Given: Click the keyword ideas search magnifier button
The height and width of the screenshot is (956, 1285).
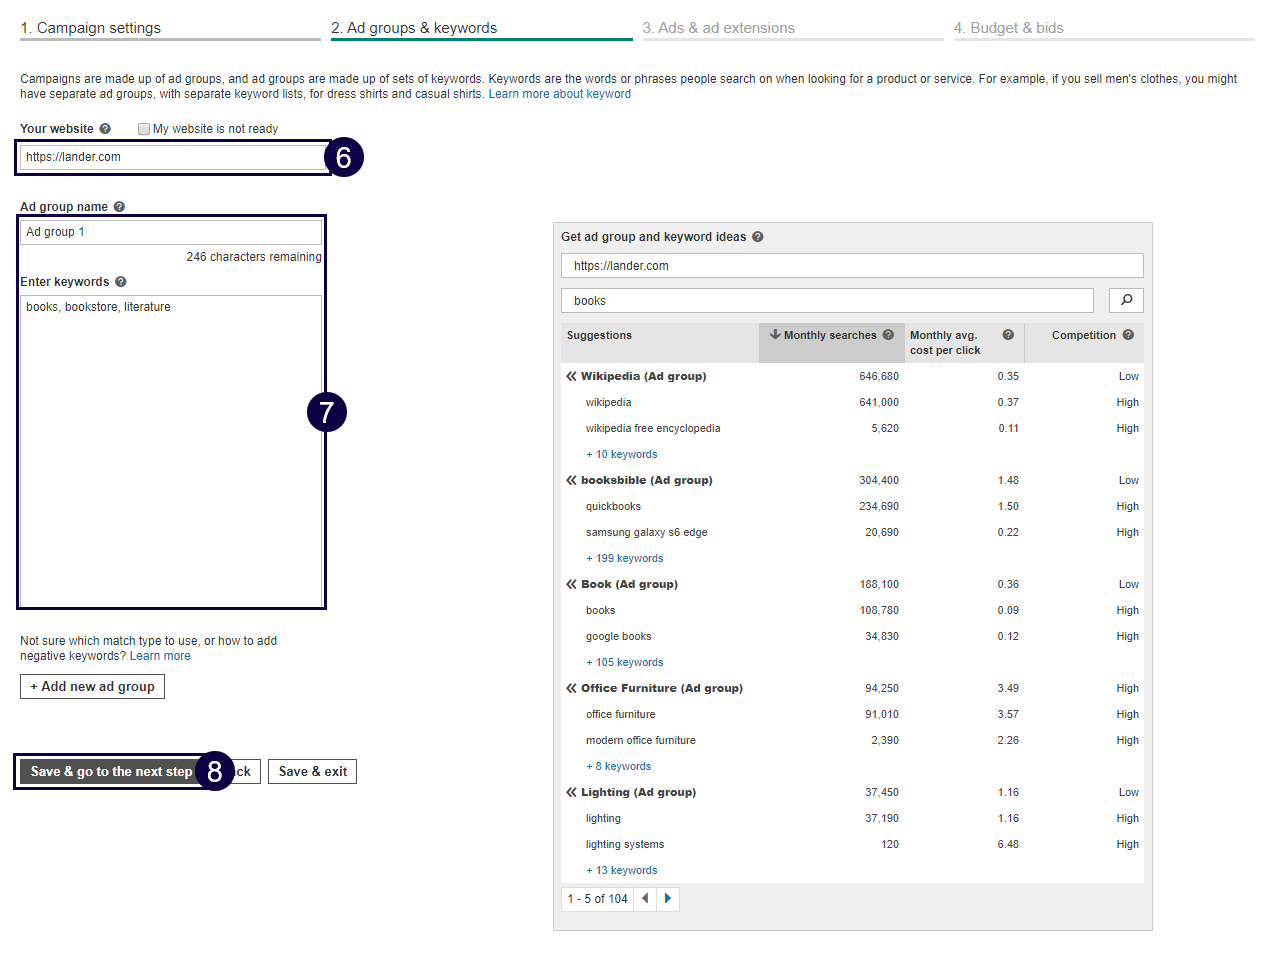Looking at the screenshot, I should coord(1126,300).
